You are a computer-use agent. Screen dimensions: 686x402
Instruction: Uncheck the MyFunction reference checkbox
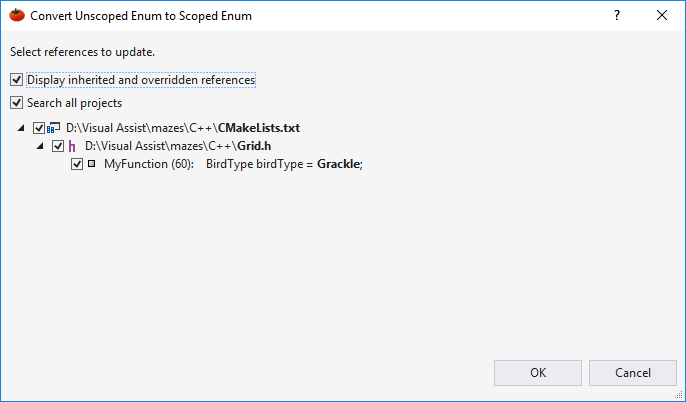[77, 164]
